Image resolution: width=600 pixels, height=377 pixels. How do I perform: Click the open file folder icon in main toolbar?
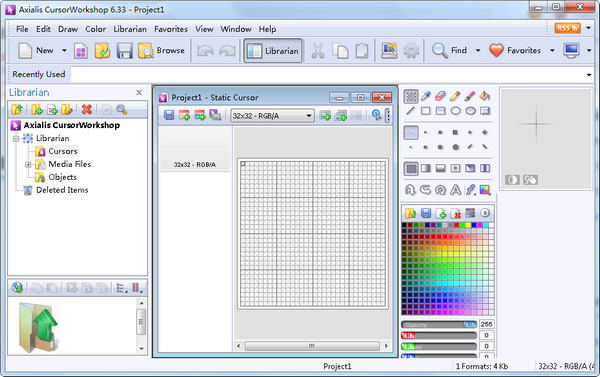(102, 51)
